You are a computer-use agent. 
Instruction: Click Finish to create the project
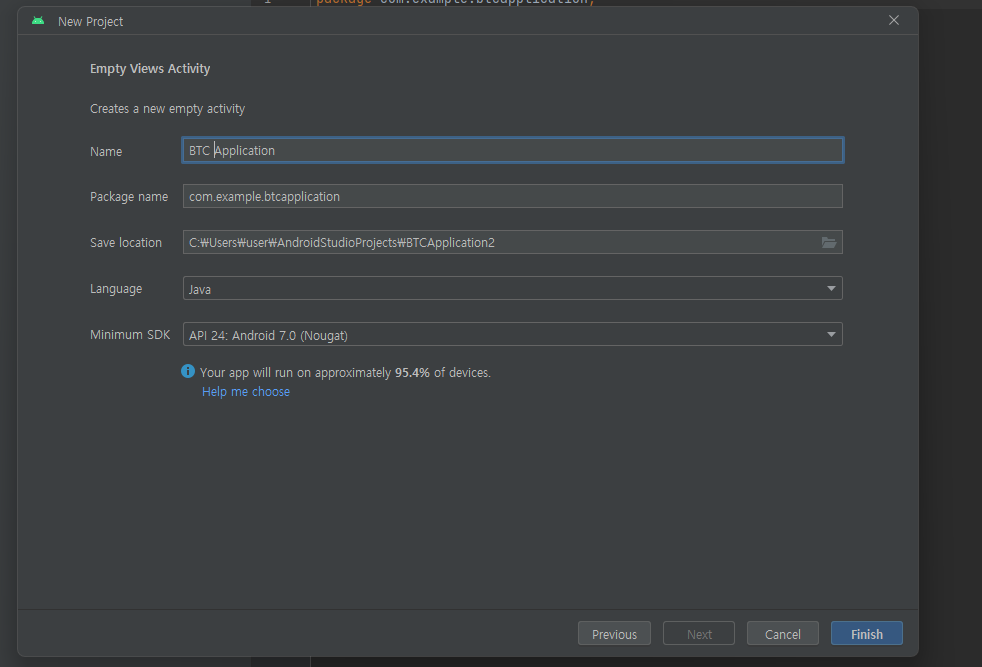tap(867, 634)
